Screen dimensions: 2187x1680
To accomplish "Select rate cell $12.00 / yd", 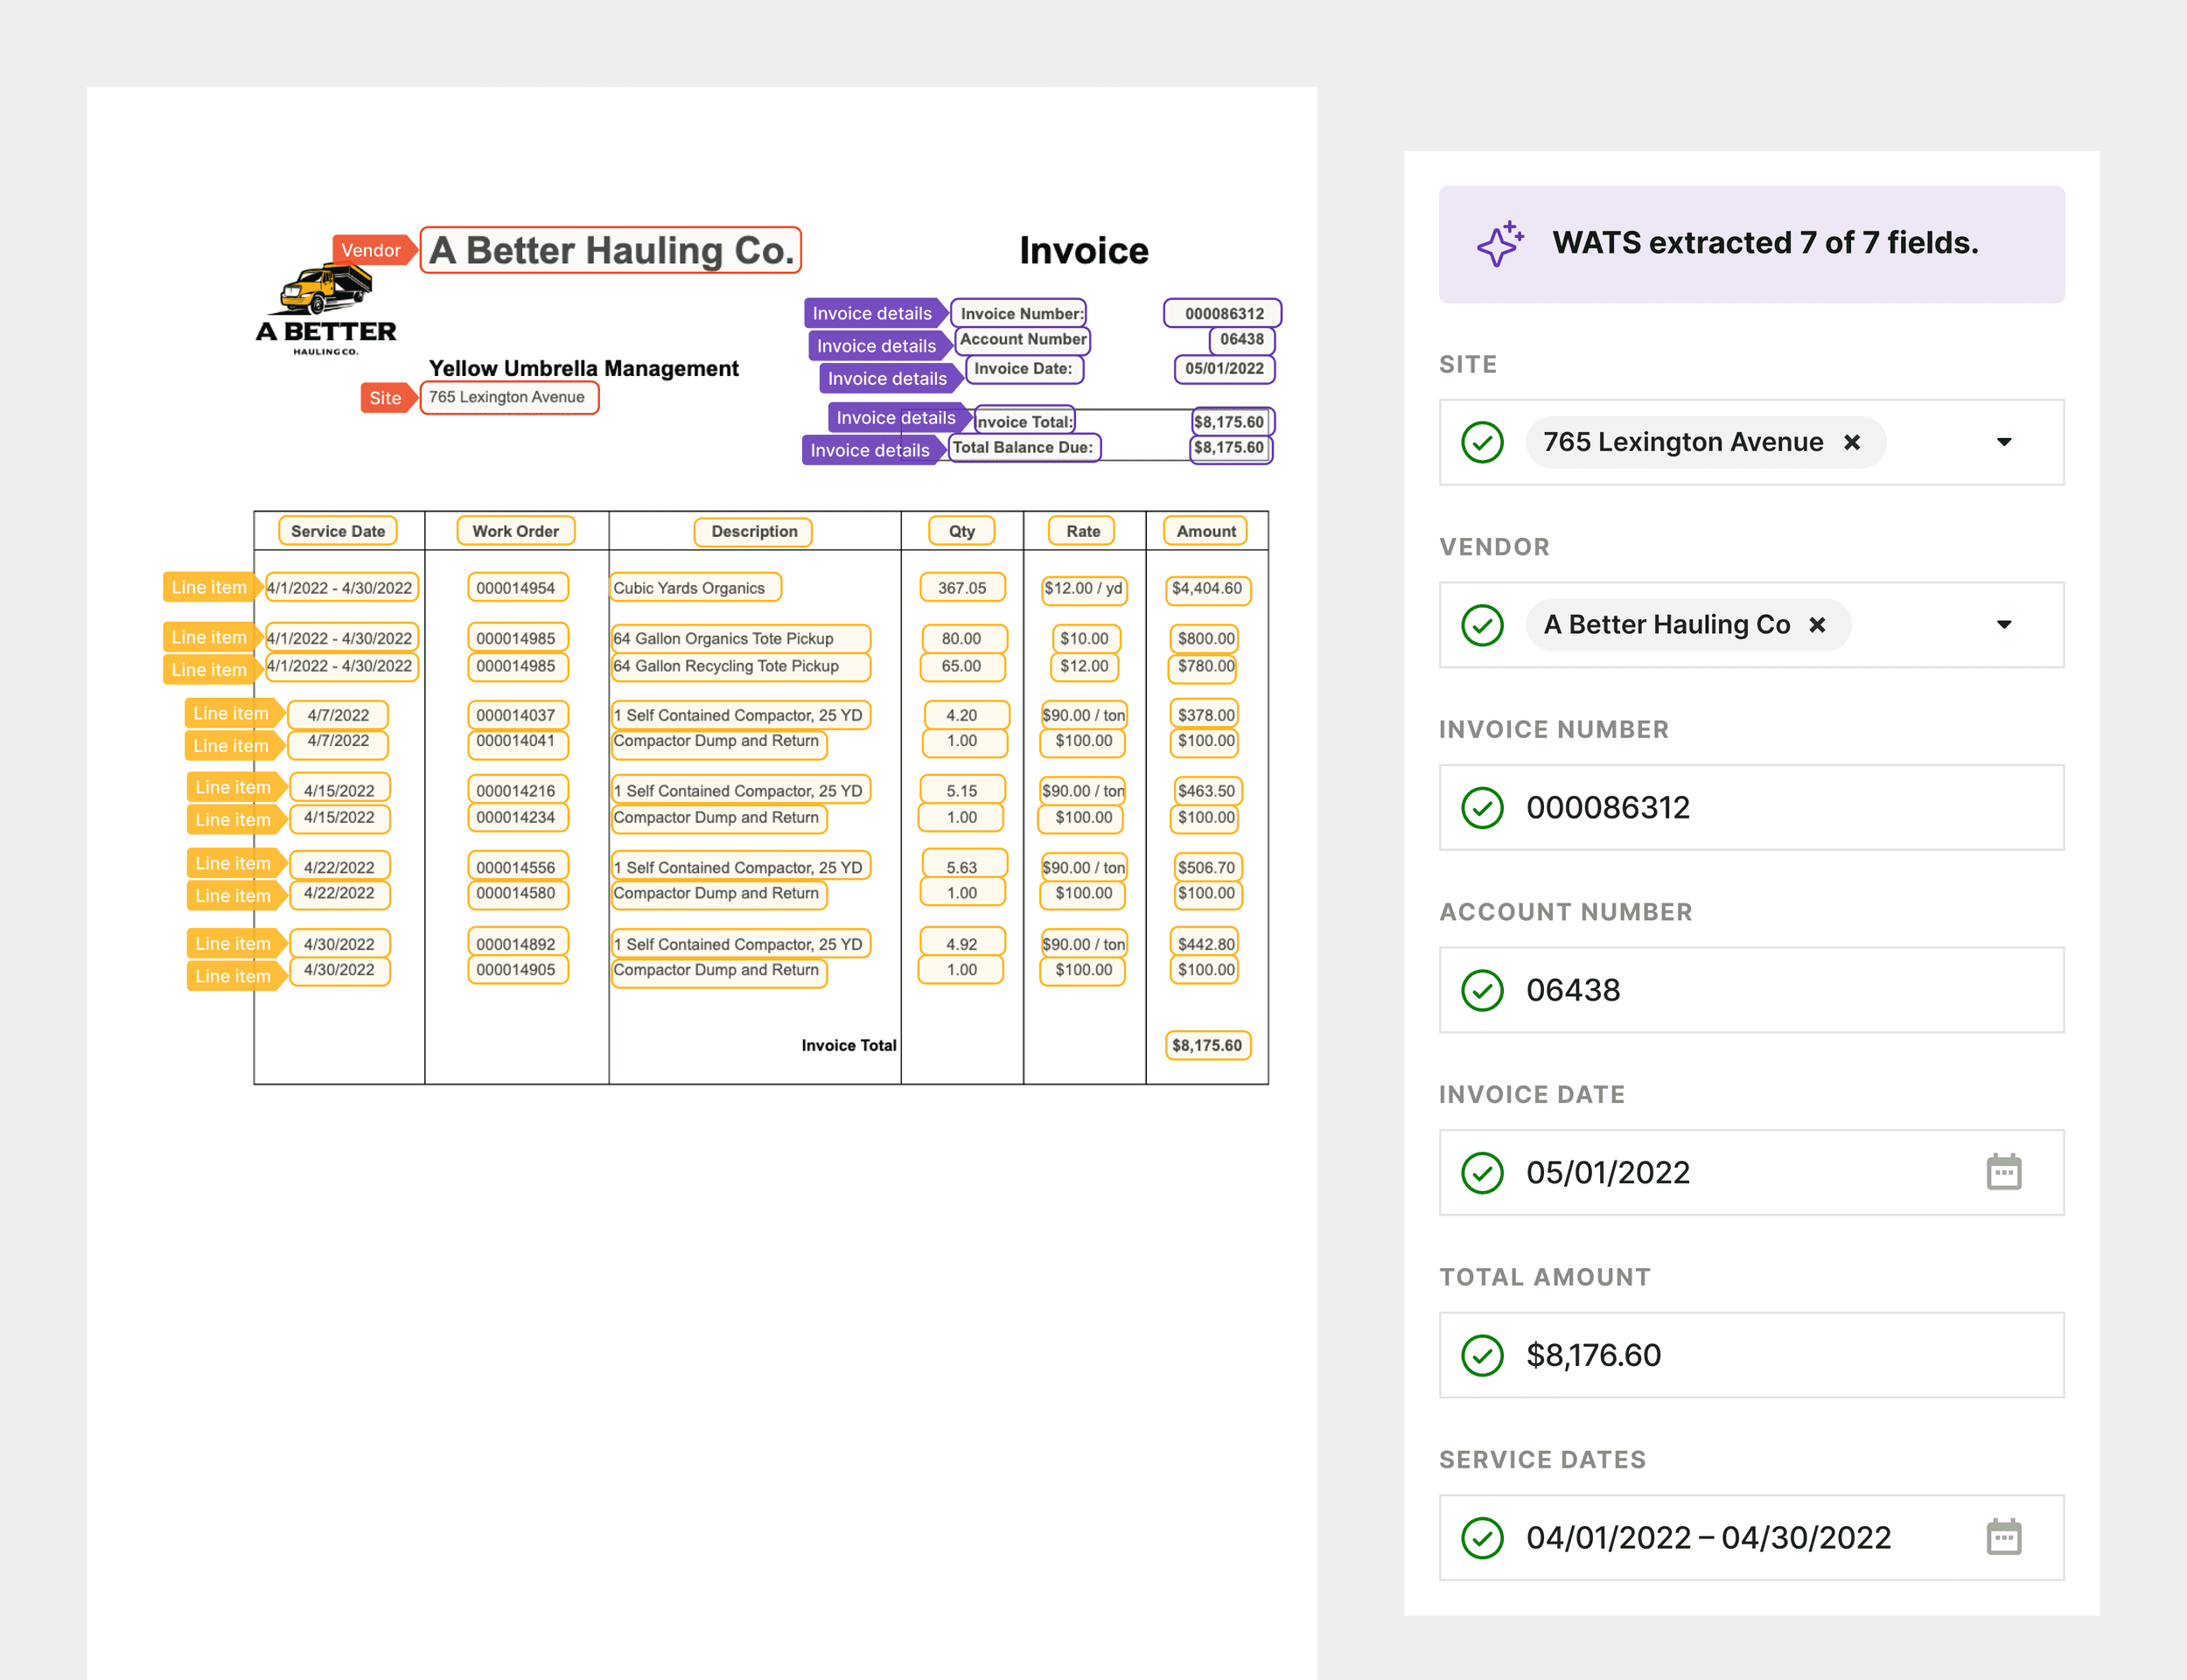I will click(x=1084, y=589).
